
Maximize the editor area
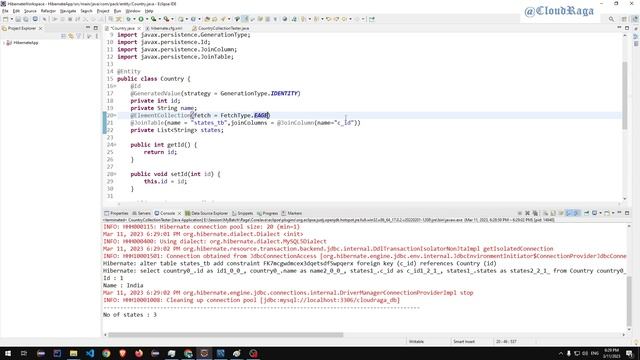627,28
